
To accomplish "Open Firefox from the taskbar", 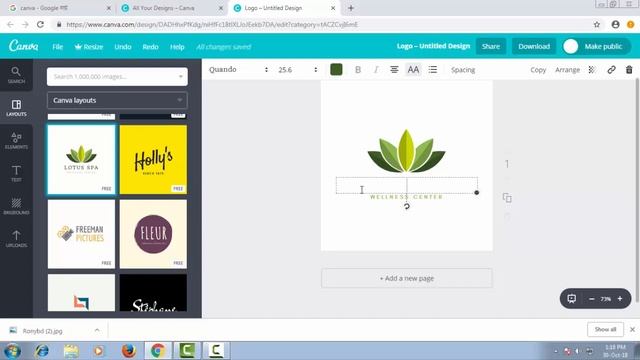I will (128, 351).
